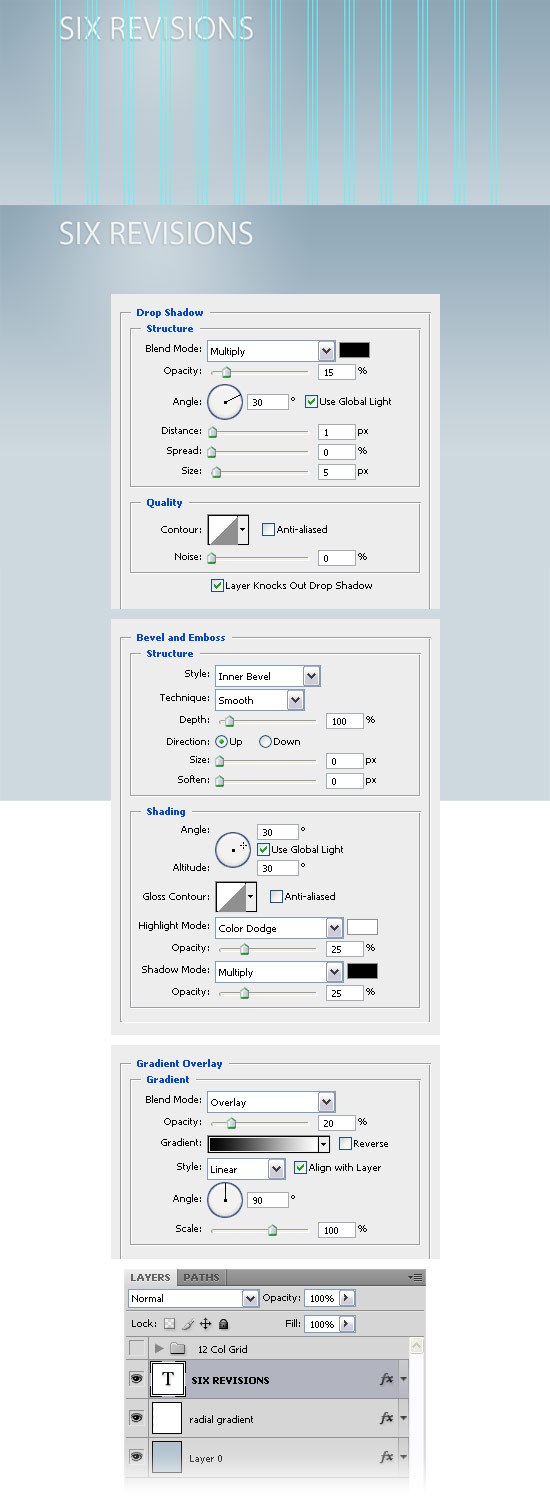Click the Gradient Scale slider handle
This screenshot has width=550, height=1500.
272,1230
